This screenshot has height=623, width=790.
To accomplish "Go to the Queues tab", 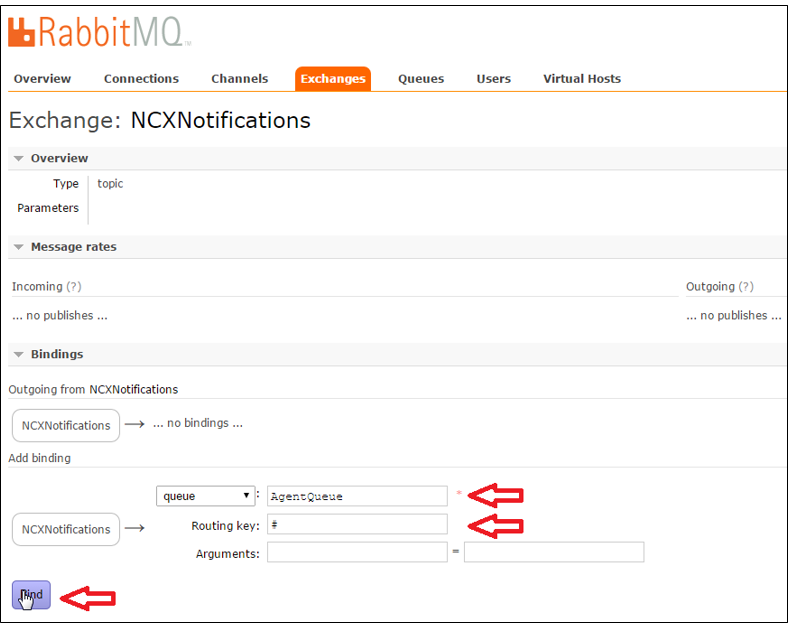I will coord(421,79).
